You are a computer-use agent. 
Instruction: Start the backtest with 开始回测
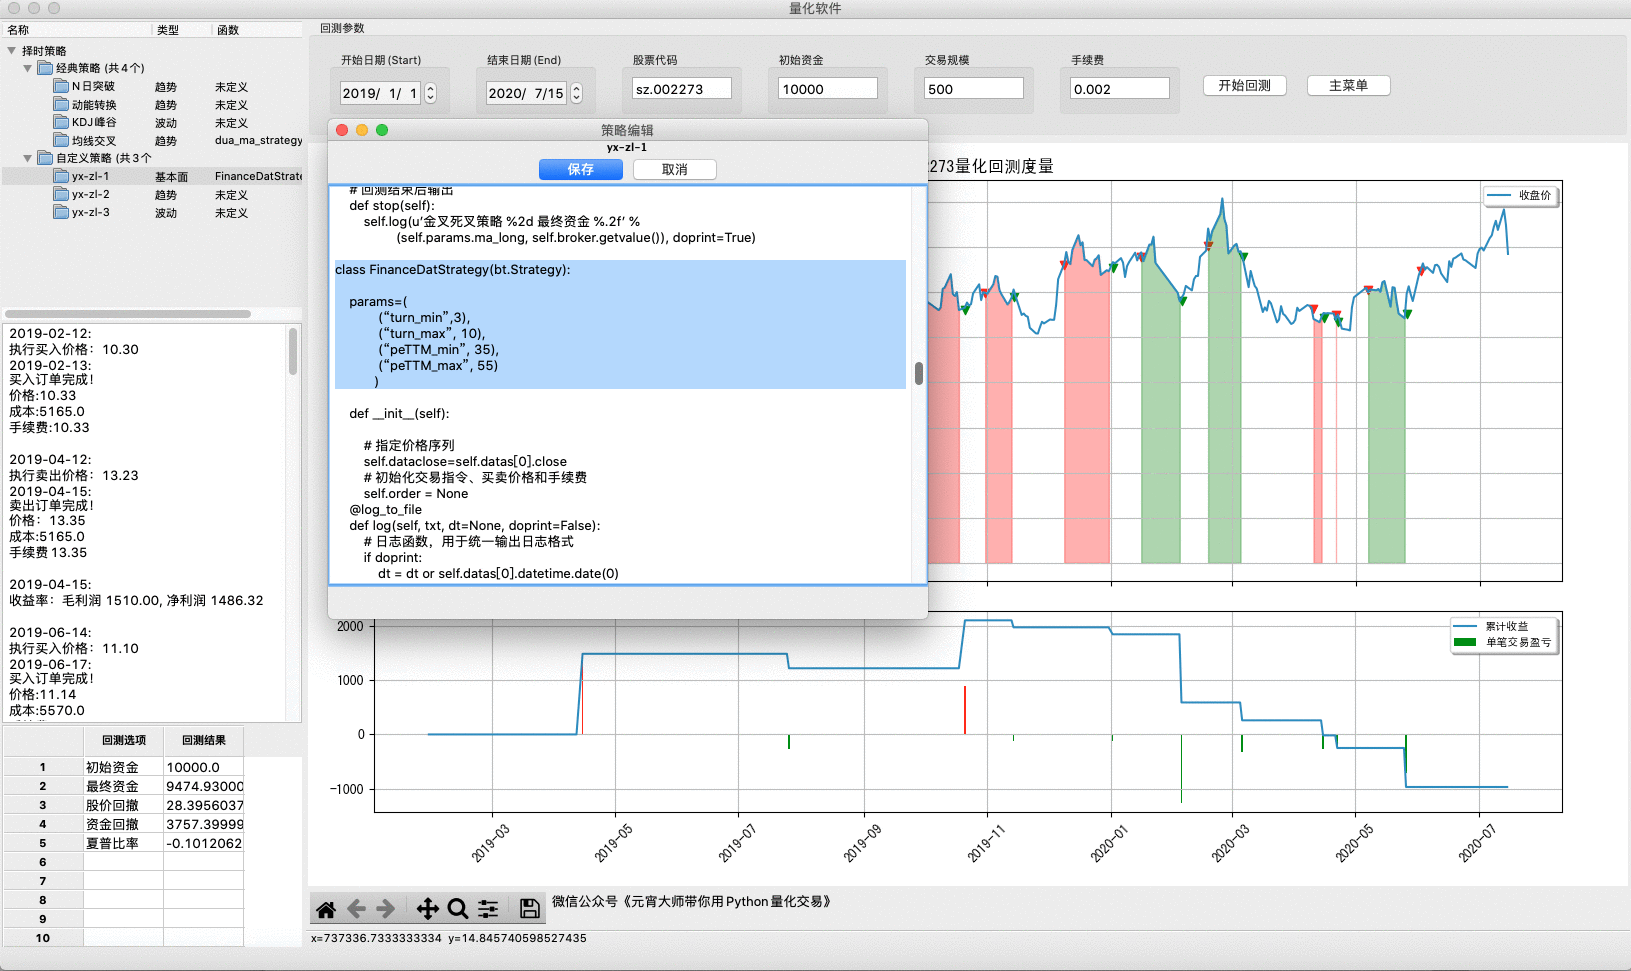(x=1244, y=86)
